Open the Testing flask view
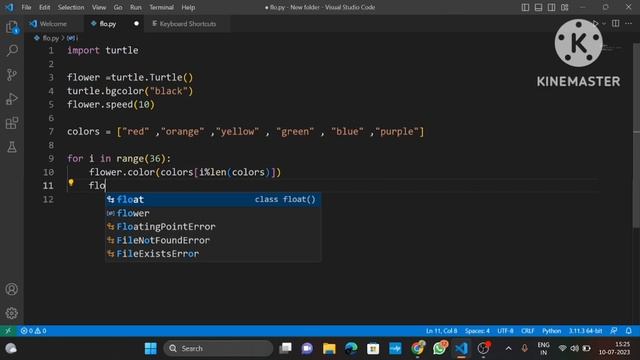Viewport: 640px width, 360px height. tap(12, 147)
